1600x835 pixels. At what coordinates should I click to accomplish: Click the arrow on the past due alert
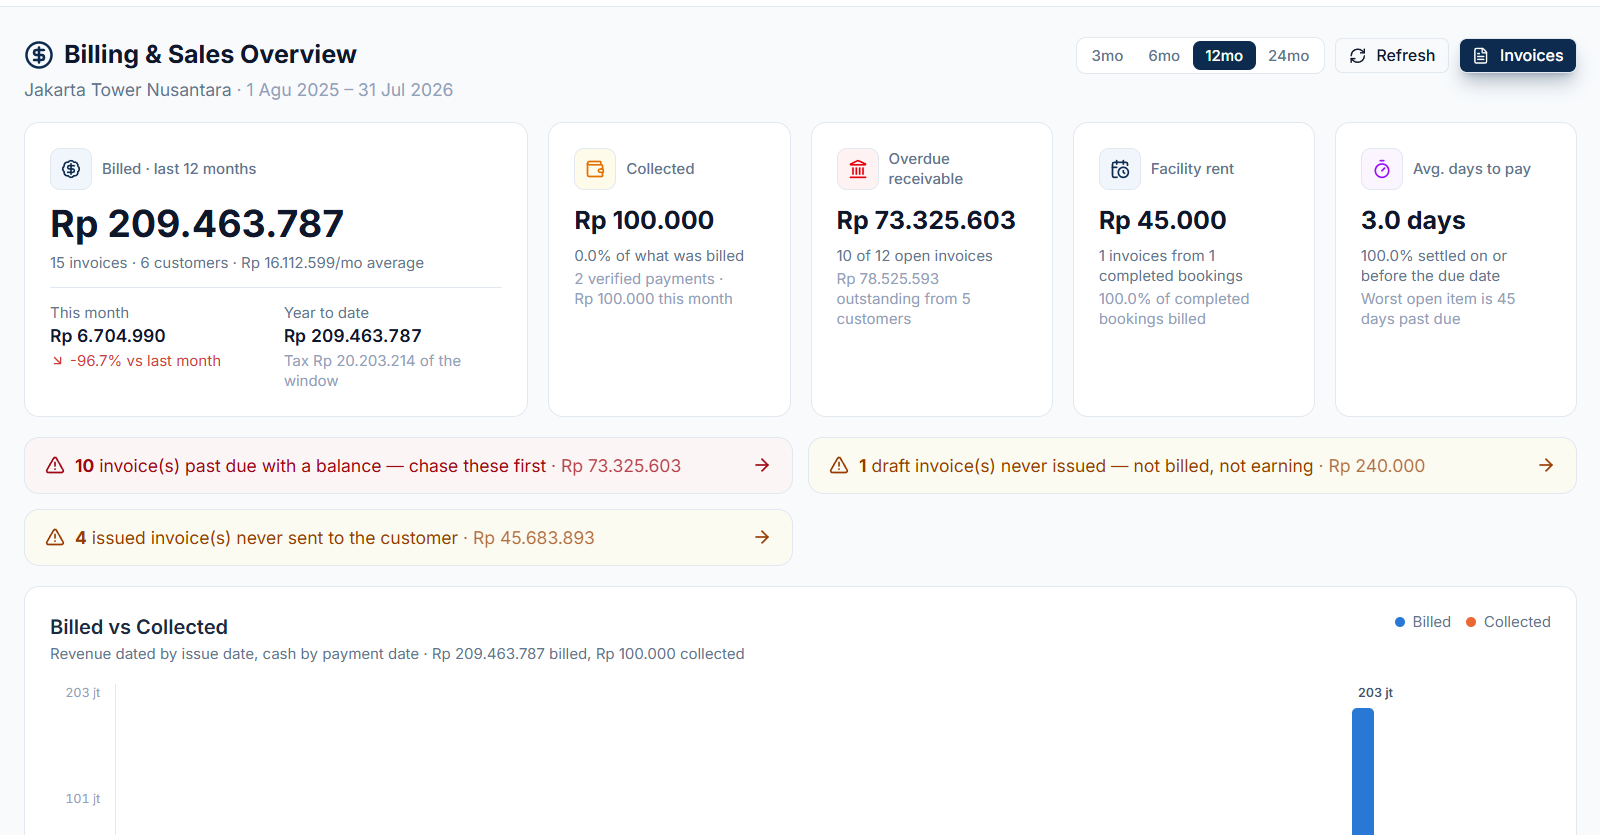pyautogui.click(x=762, y=466)
